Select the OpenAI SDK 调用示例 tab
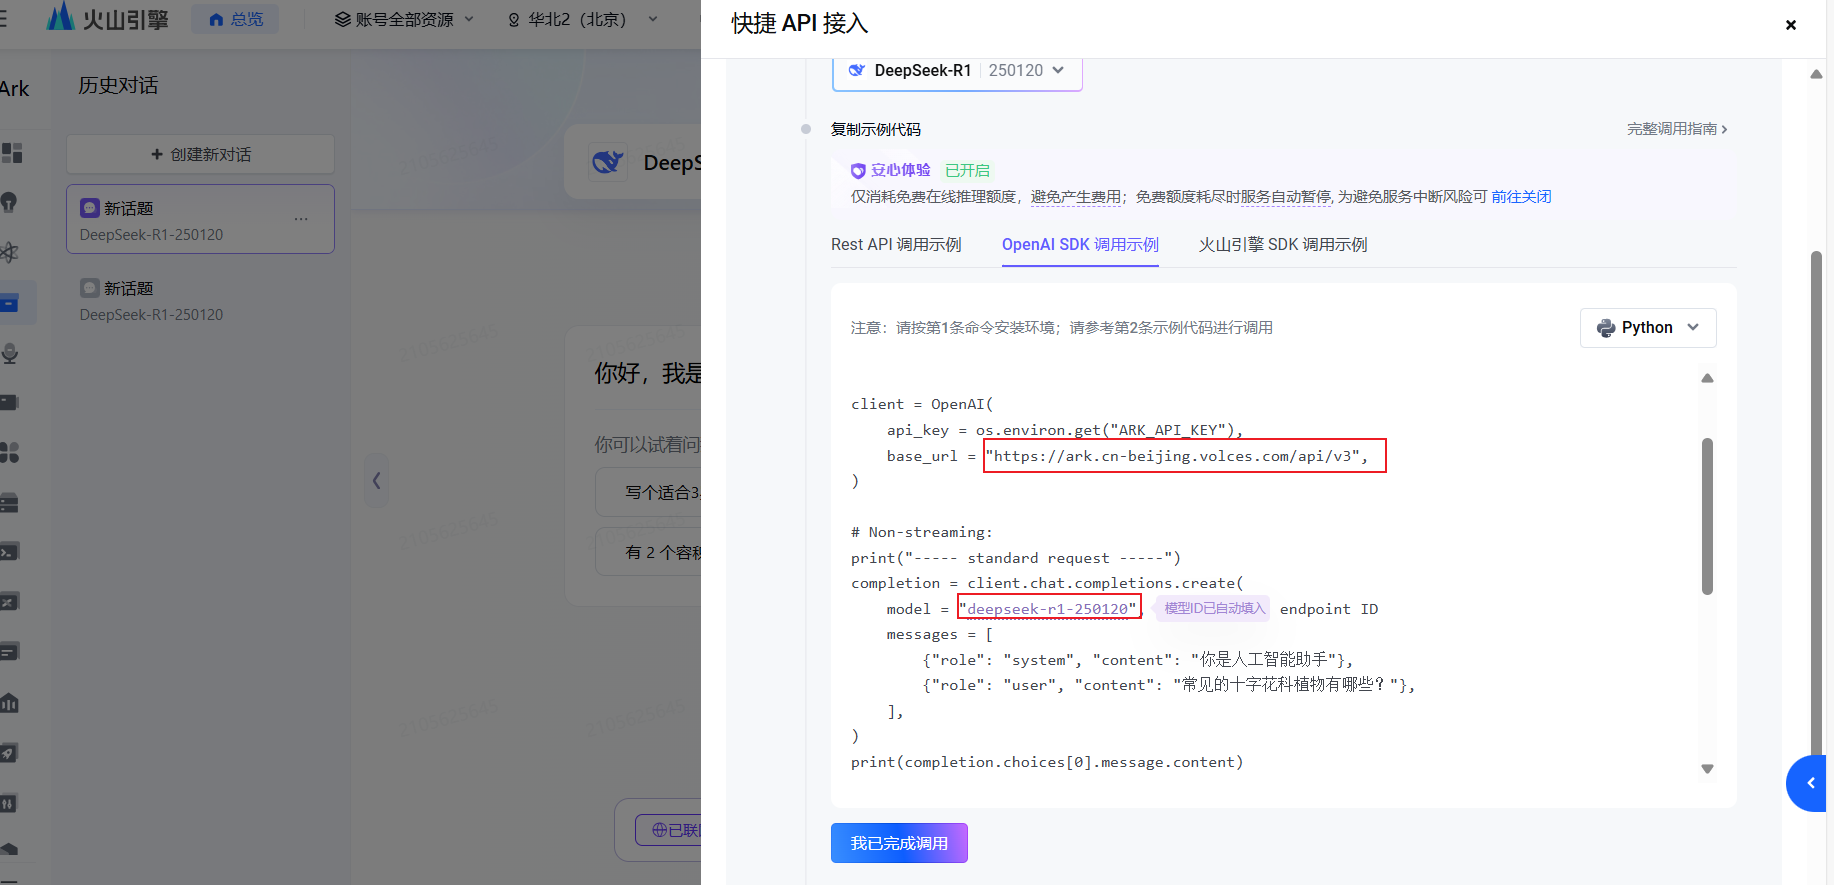Viewport: 1834px width, 885px height. pyautogui.click(x=1080, y=245)
